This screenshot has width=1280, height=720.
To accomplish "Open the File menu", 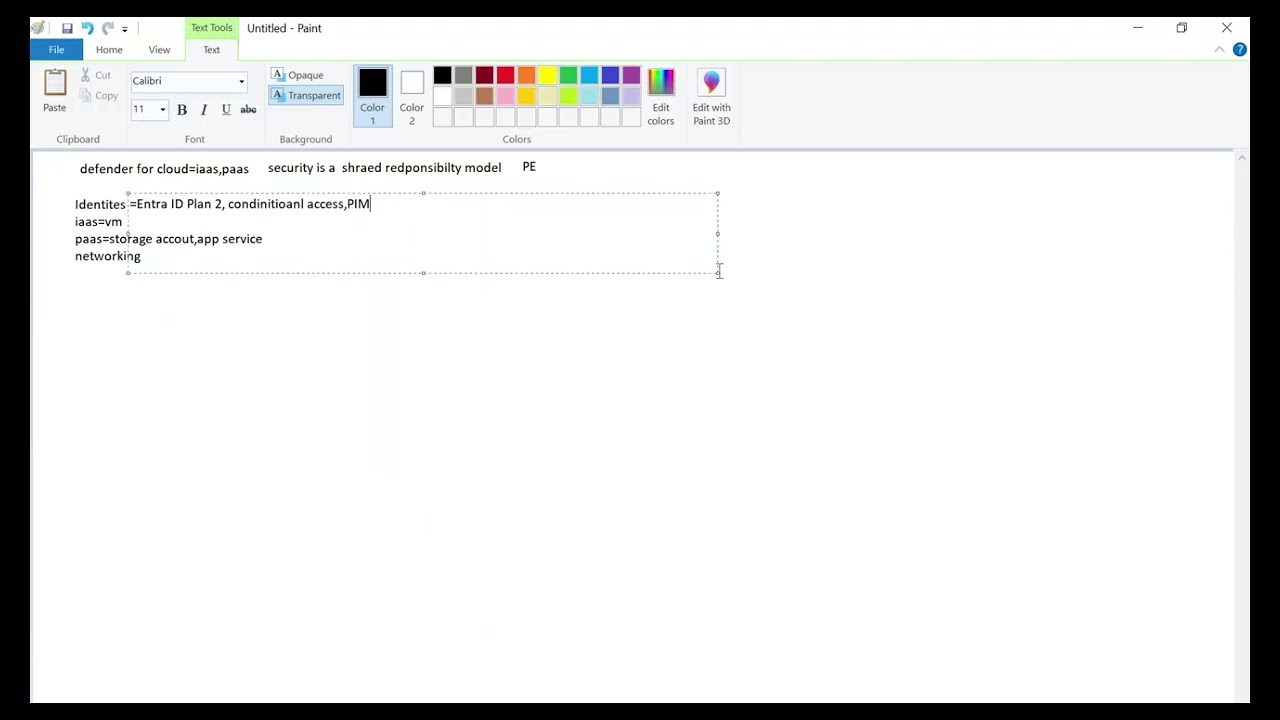I will pyautogui.click(x=56, y=50).
